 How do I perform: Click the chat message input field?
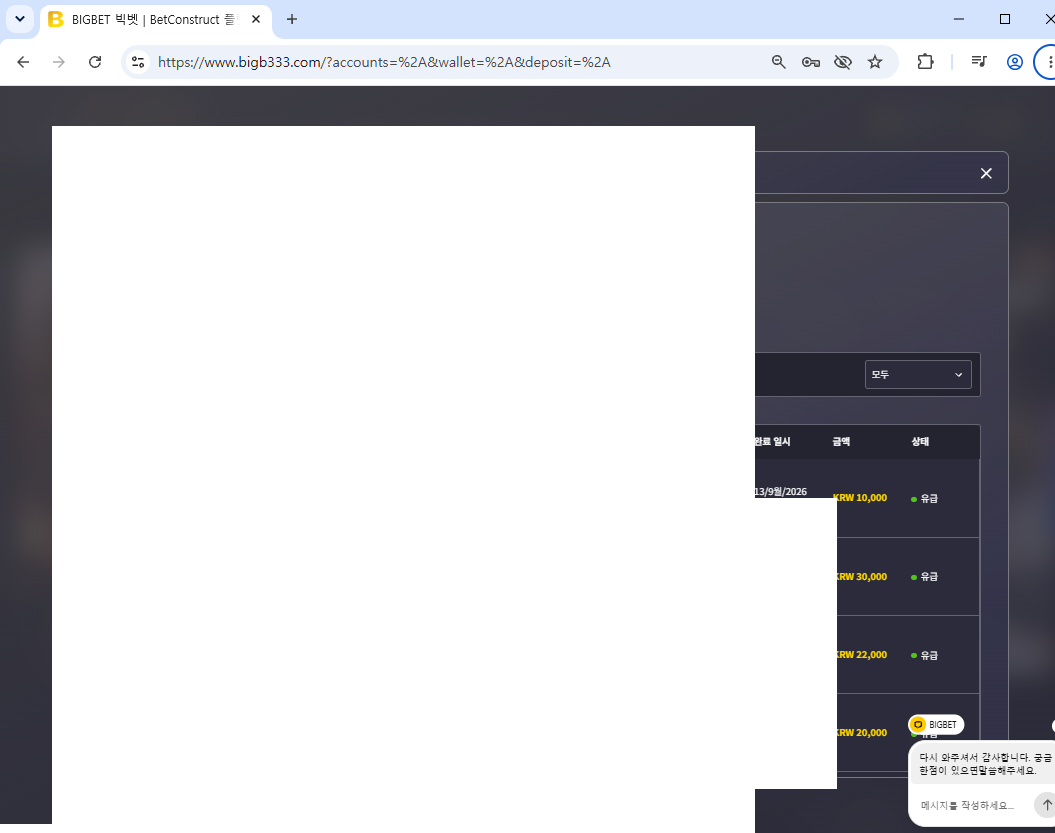pos(972,805)
